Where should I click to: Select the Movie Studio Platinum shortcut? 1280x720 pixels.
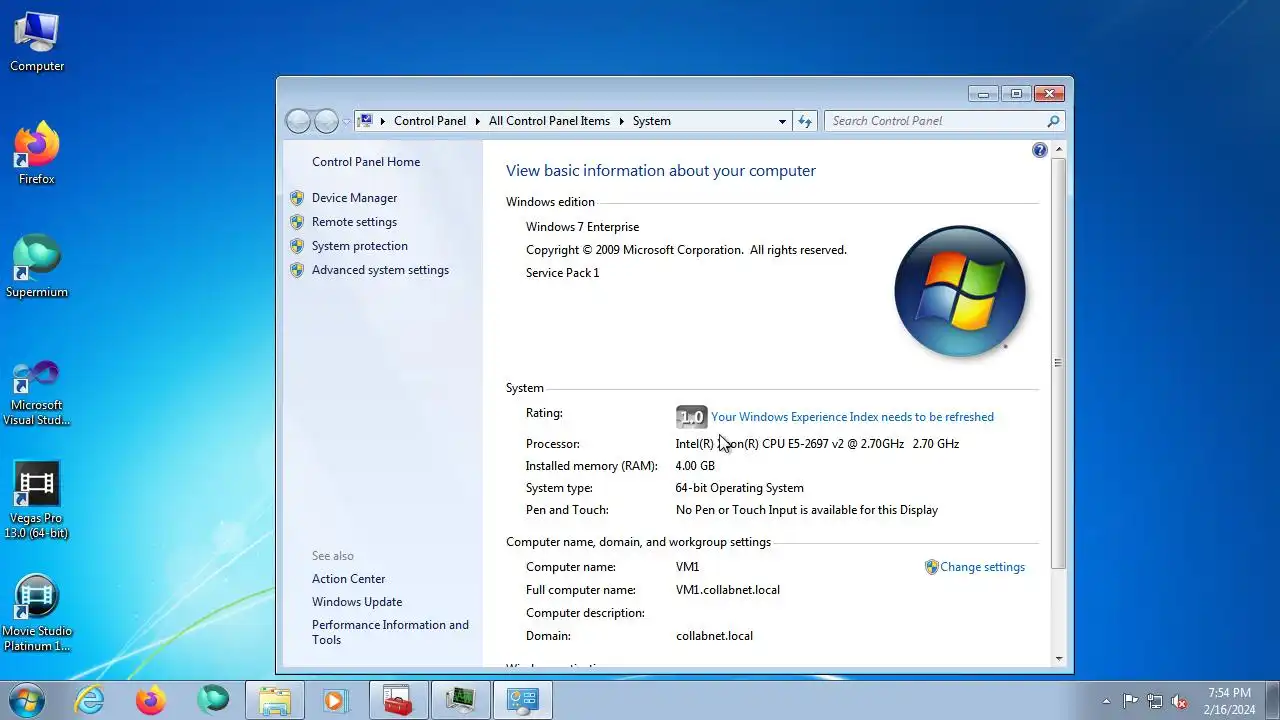coord(37,613)
